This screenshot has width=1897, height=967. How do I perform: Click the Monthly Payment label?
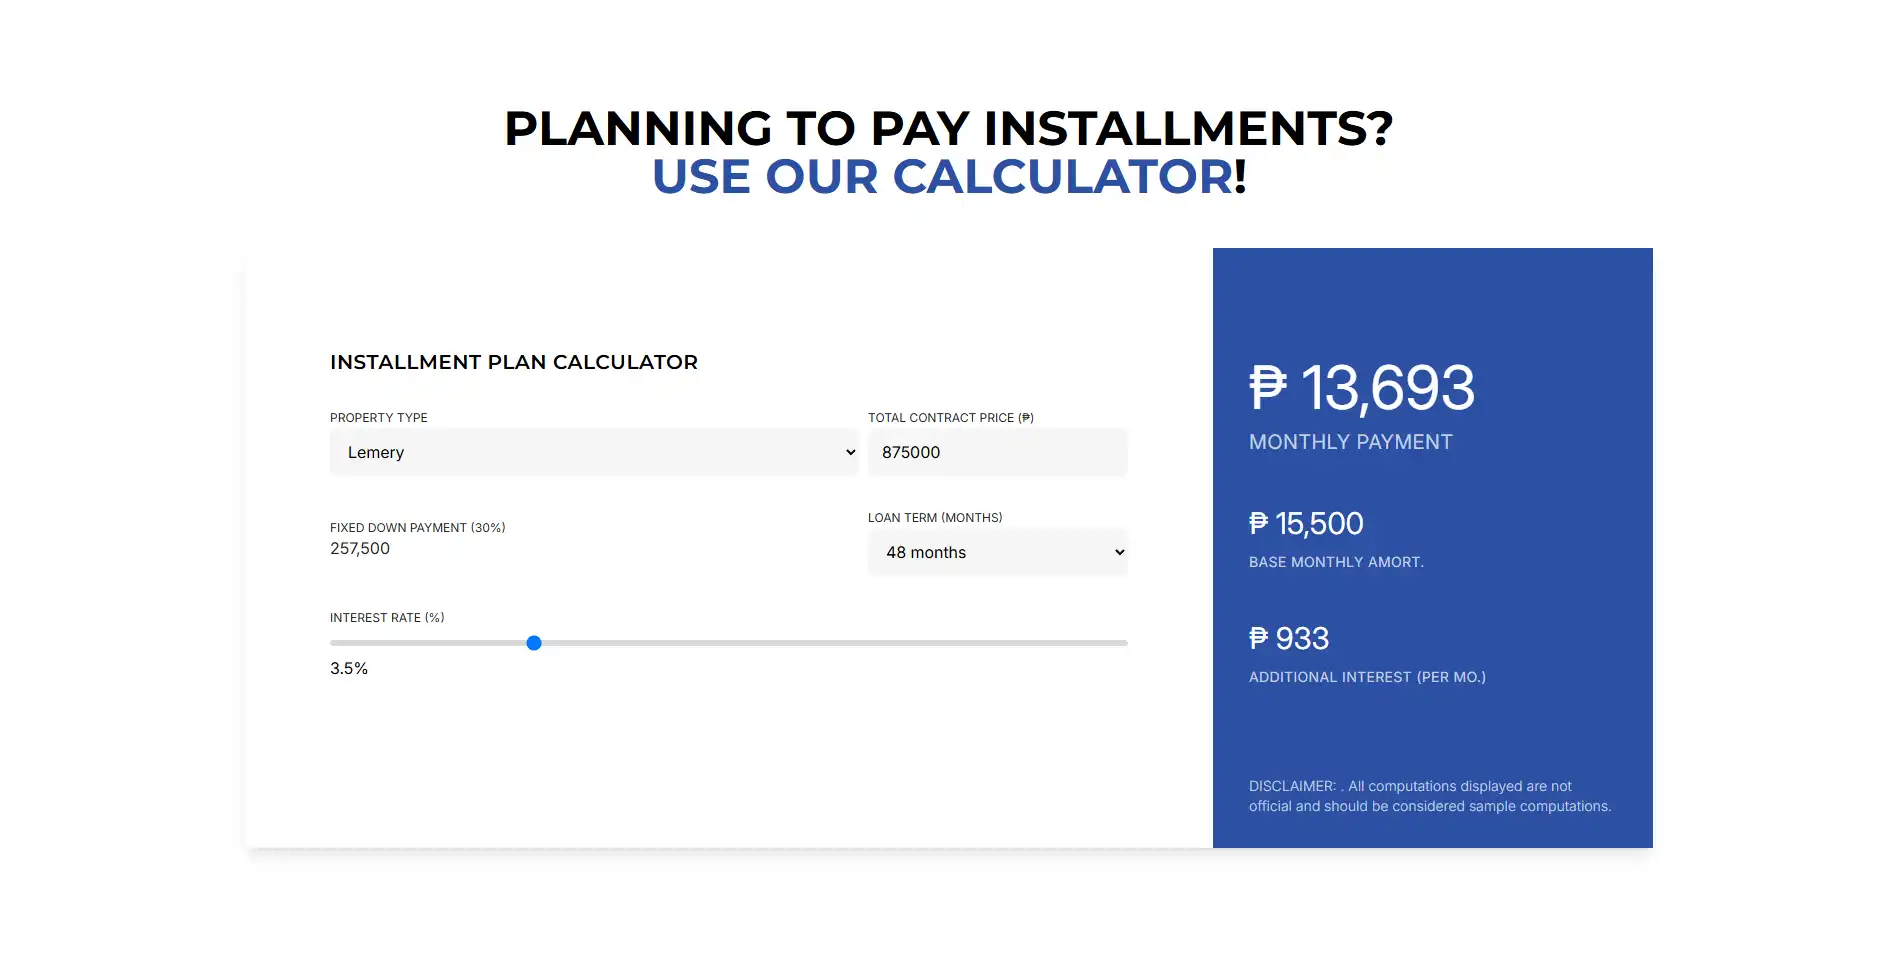(1351, 442)
